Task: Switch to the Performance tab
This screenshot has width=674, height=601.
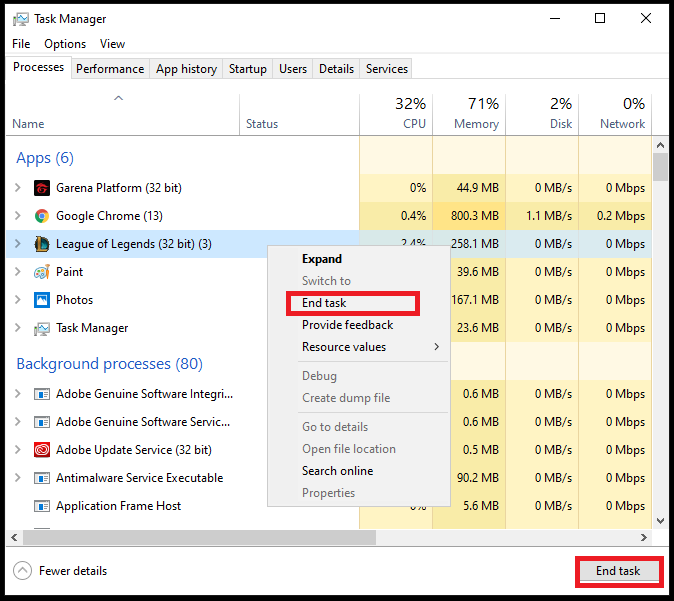Action: (110, 69)
